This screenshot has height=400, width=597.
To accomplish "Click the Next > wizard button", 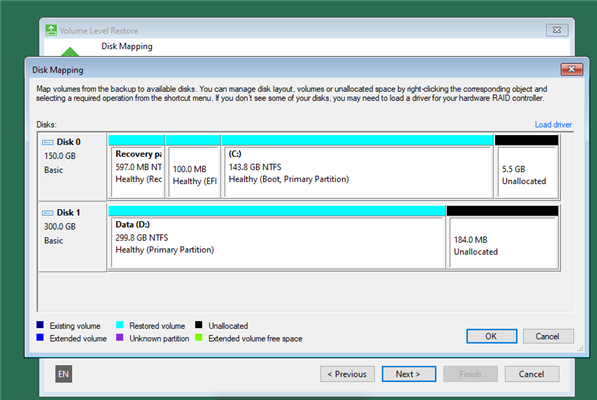I will pyautogui.click(x=409, y=374).
